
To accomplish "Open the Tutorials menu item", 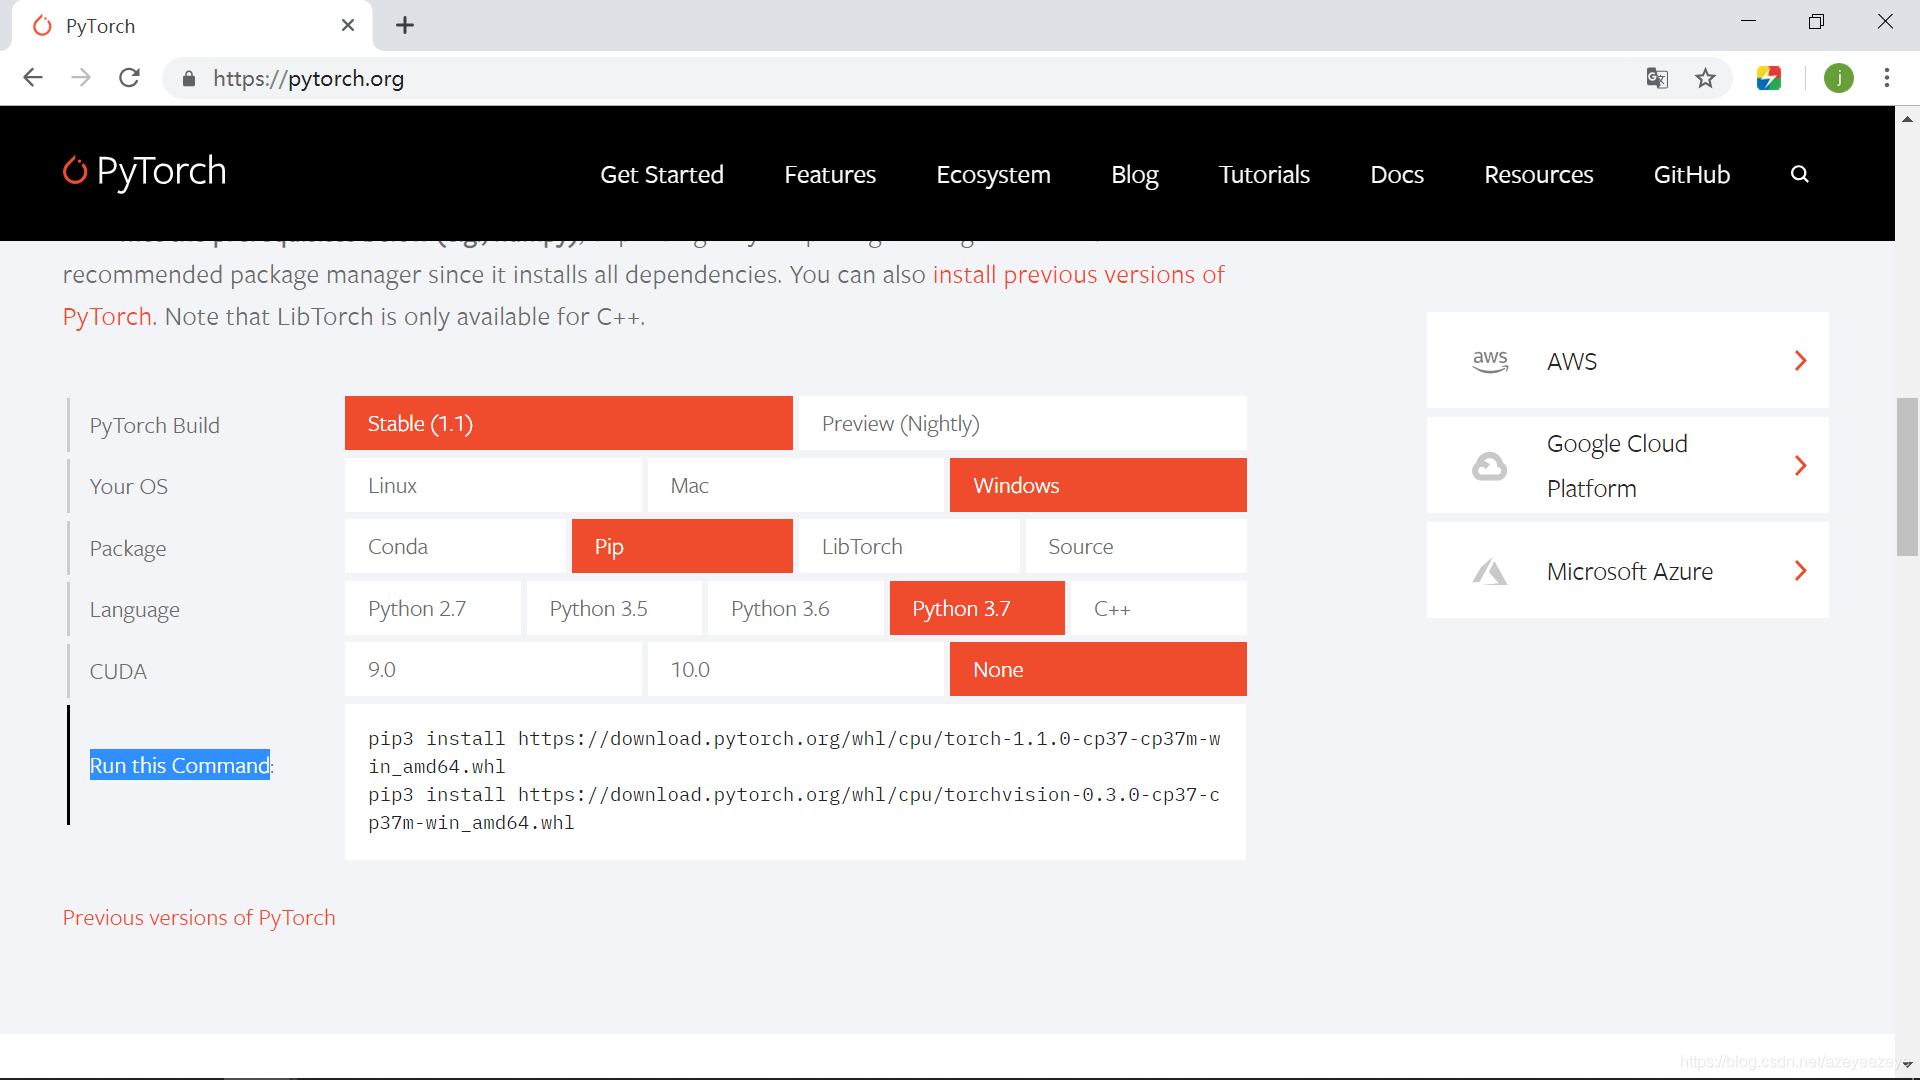I will point(1264,175).
